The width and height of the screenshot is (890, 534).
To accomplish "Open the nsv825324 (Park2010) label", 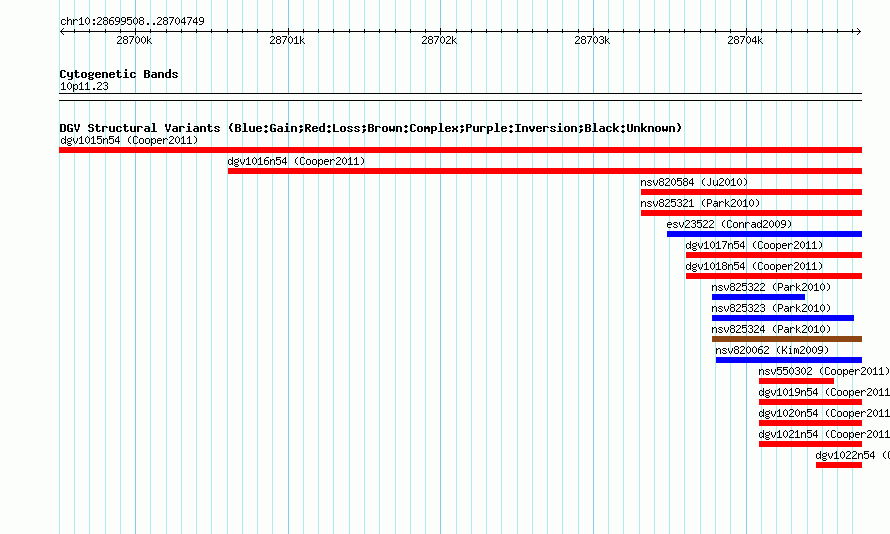I will 771,329.
